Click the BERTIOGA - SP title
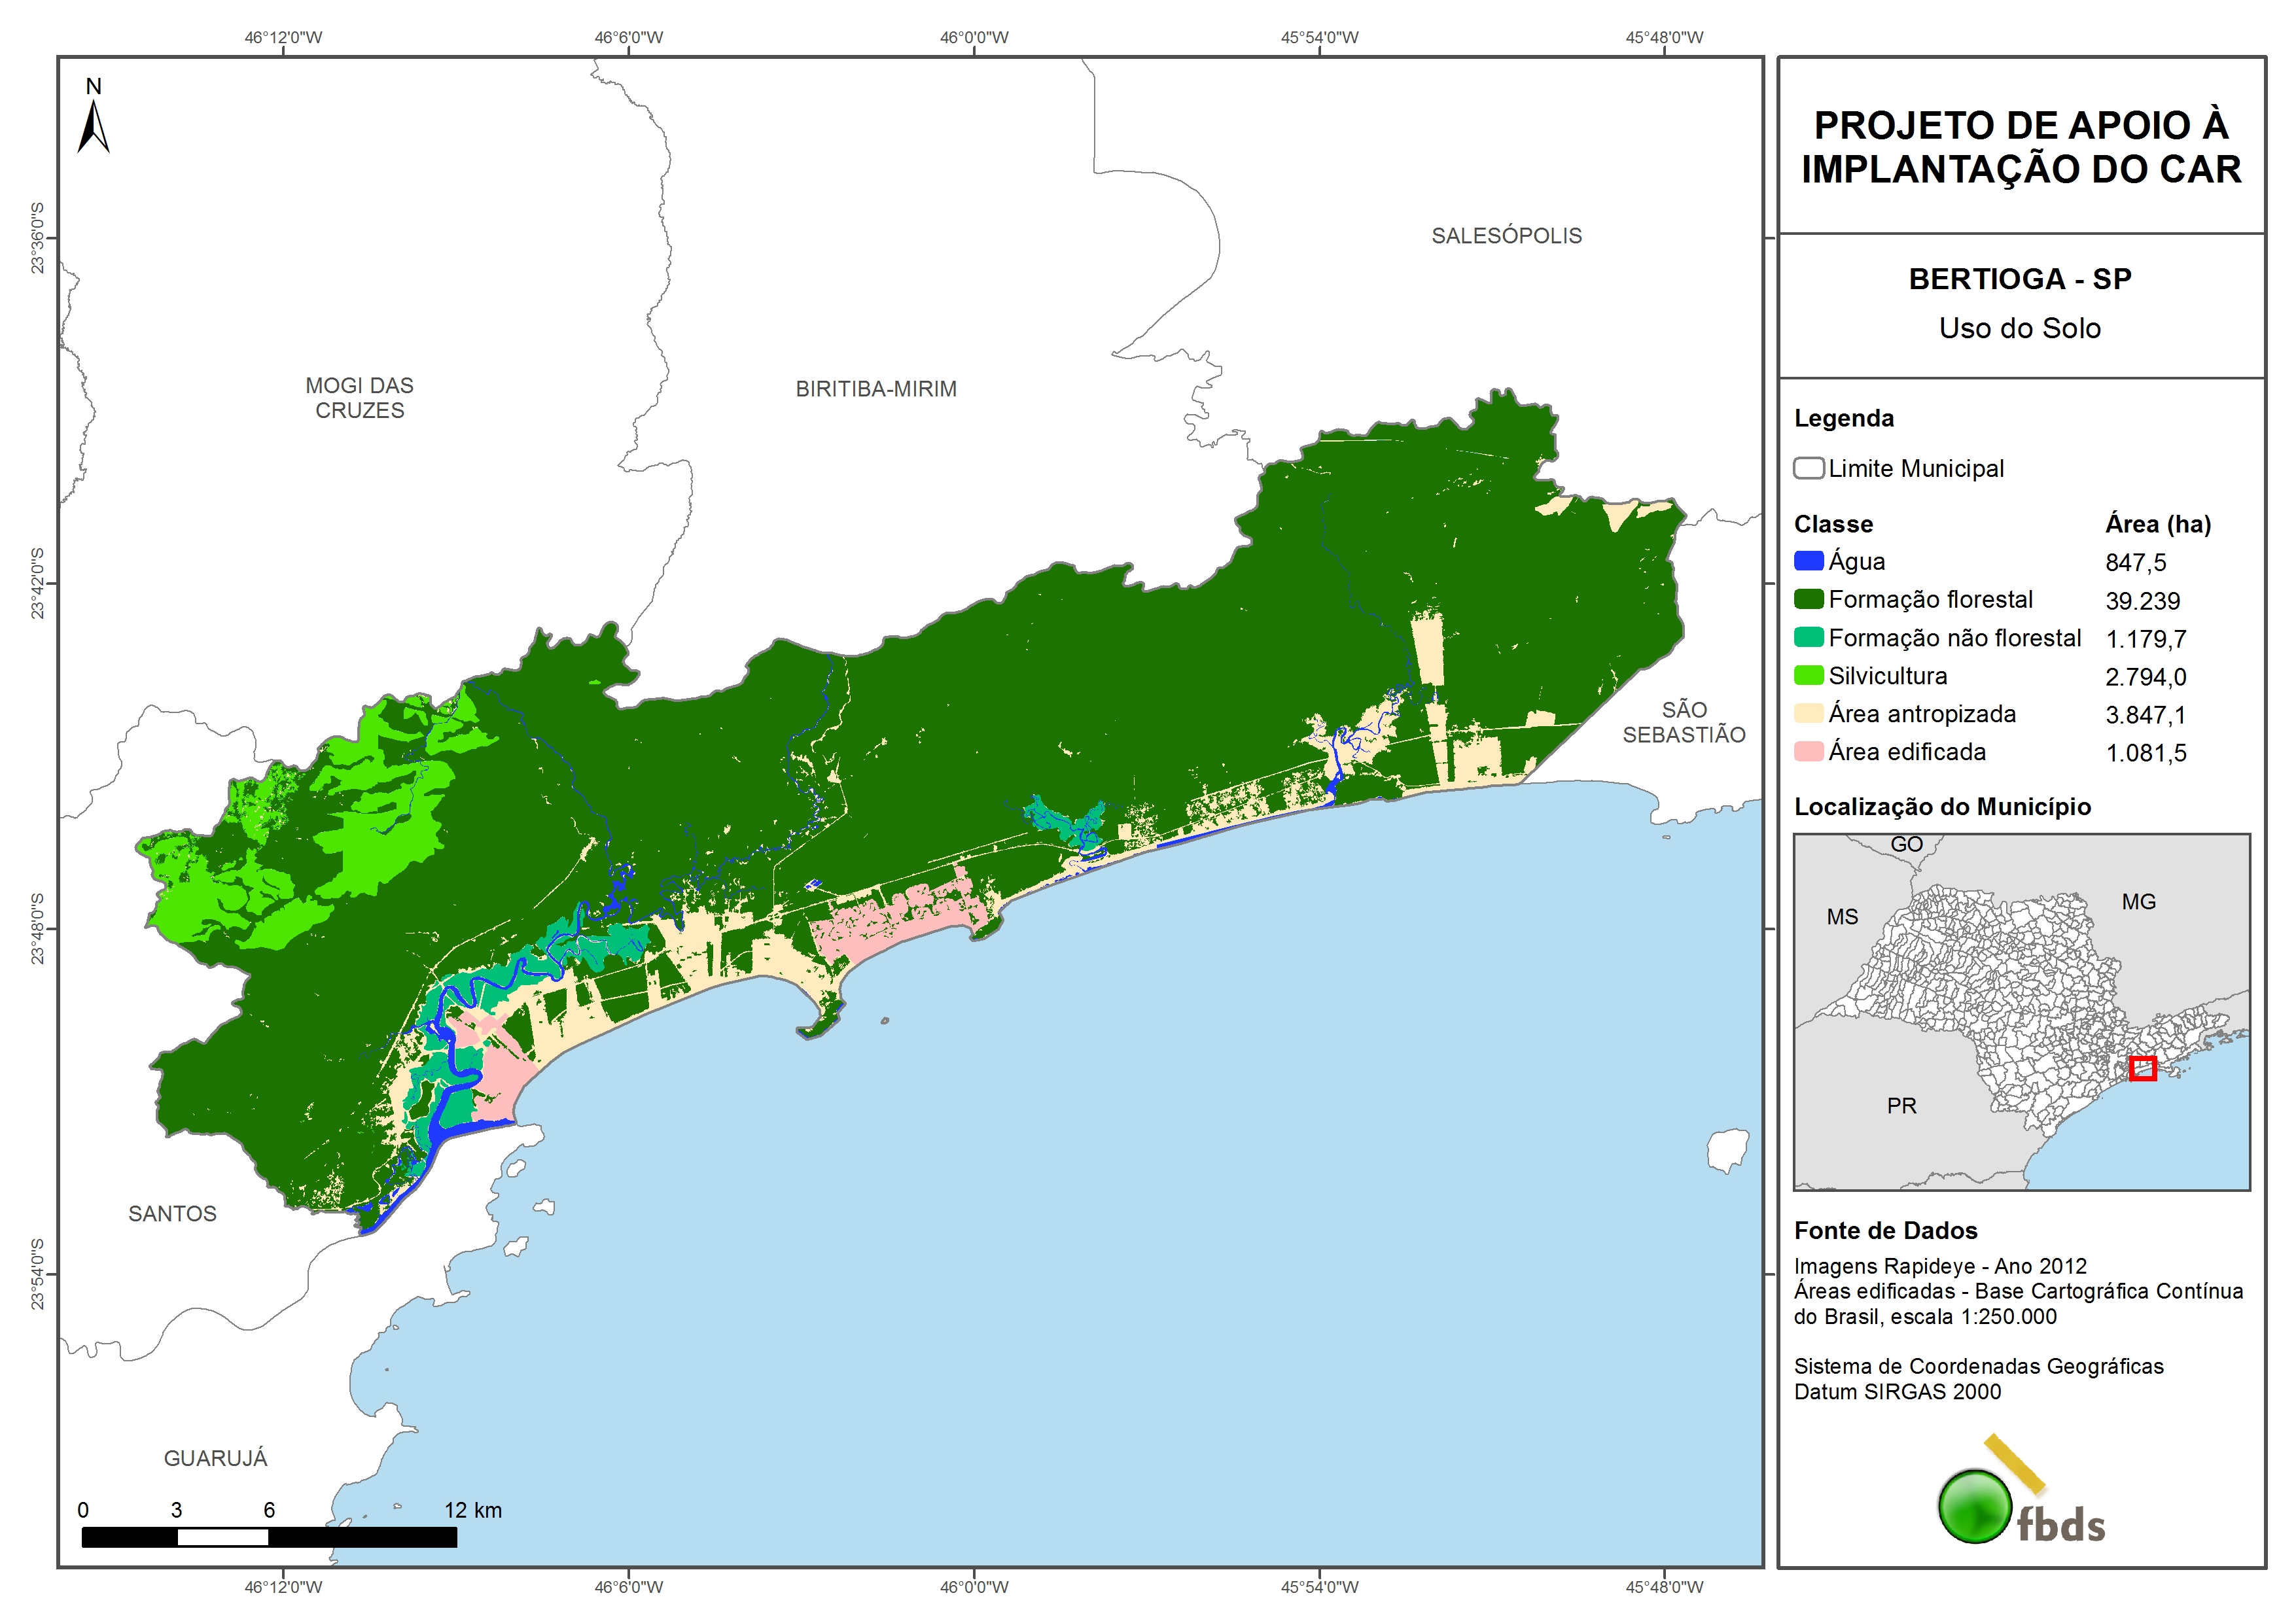2296x1623 pixels. coord(2020,279)
